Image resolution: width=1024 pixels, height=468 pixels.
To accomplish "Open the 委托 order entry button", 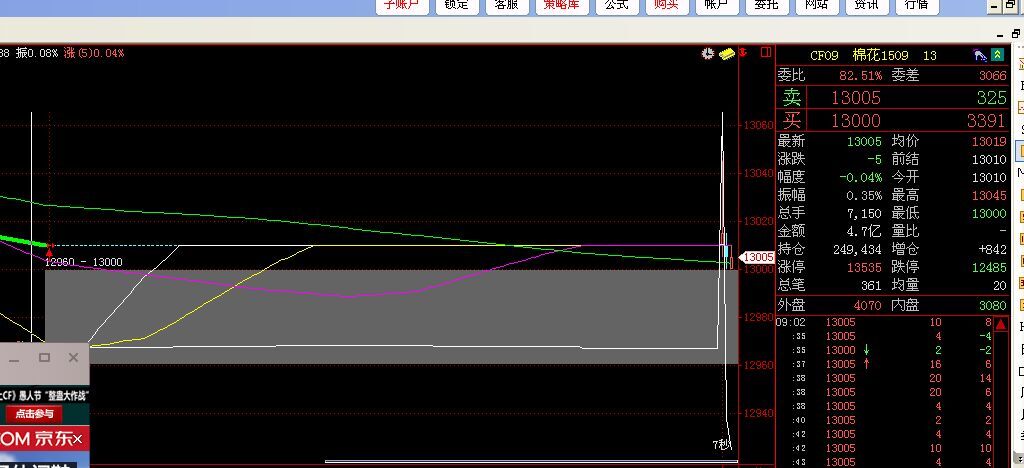I will 766,5.
